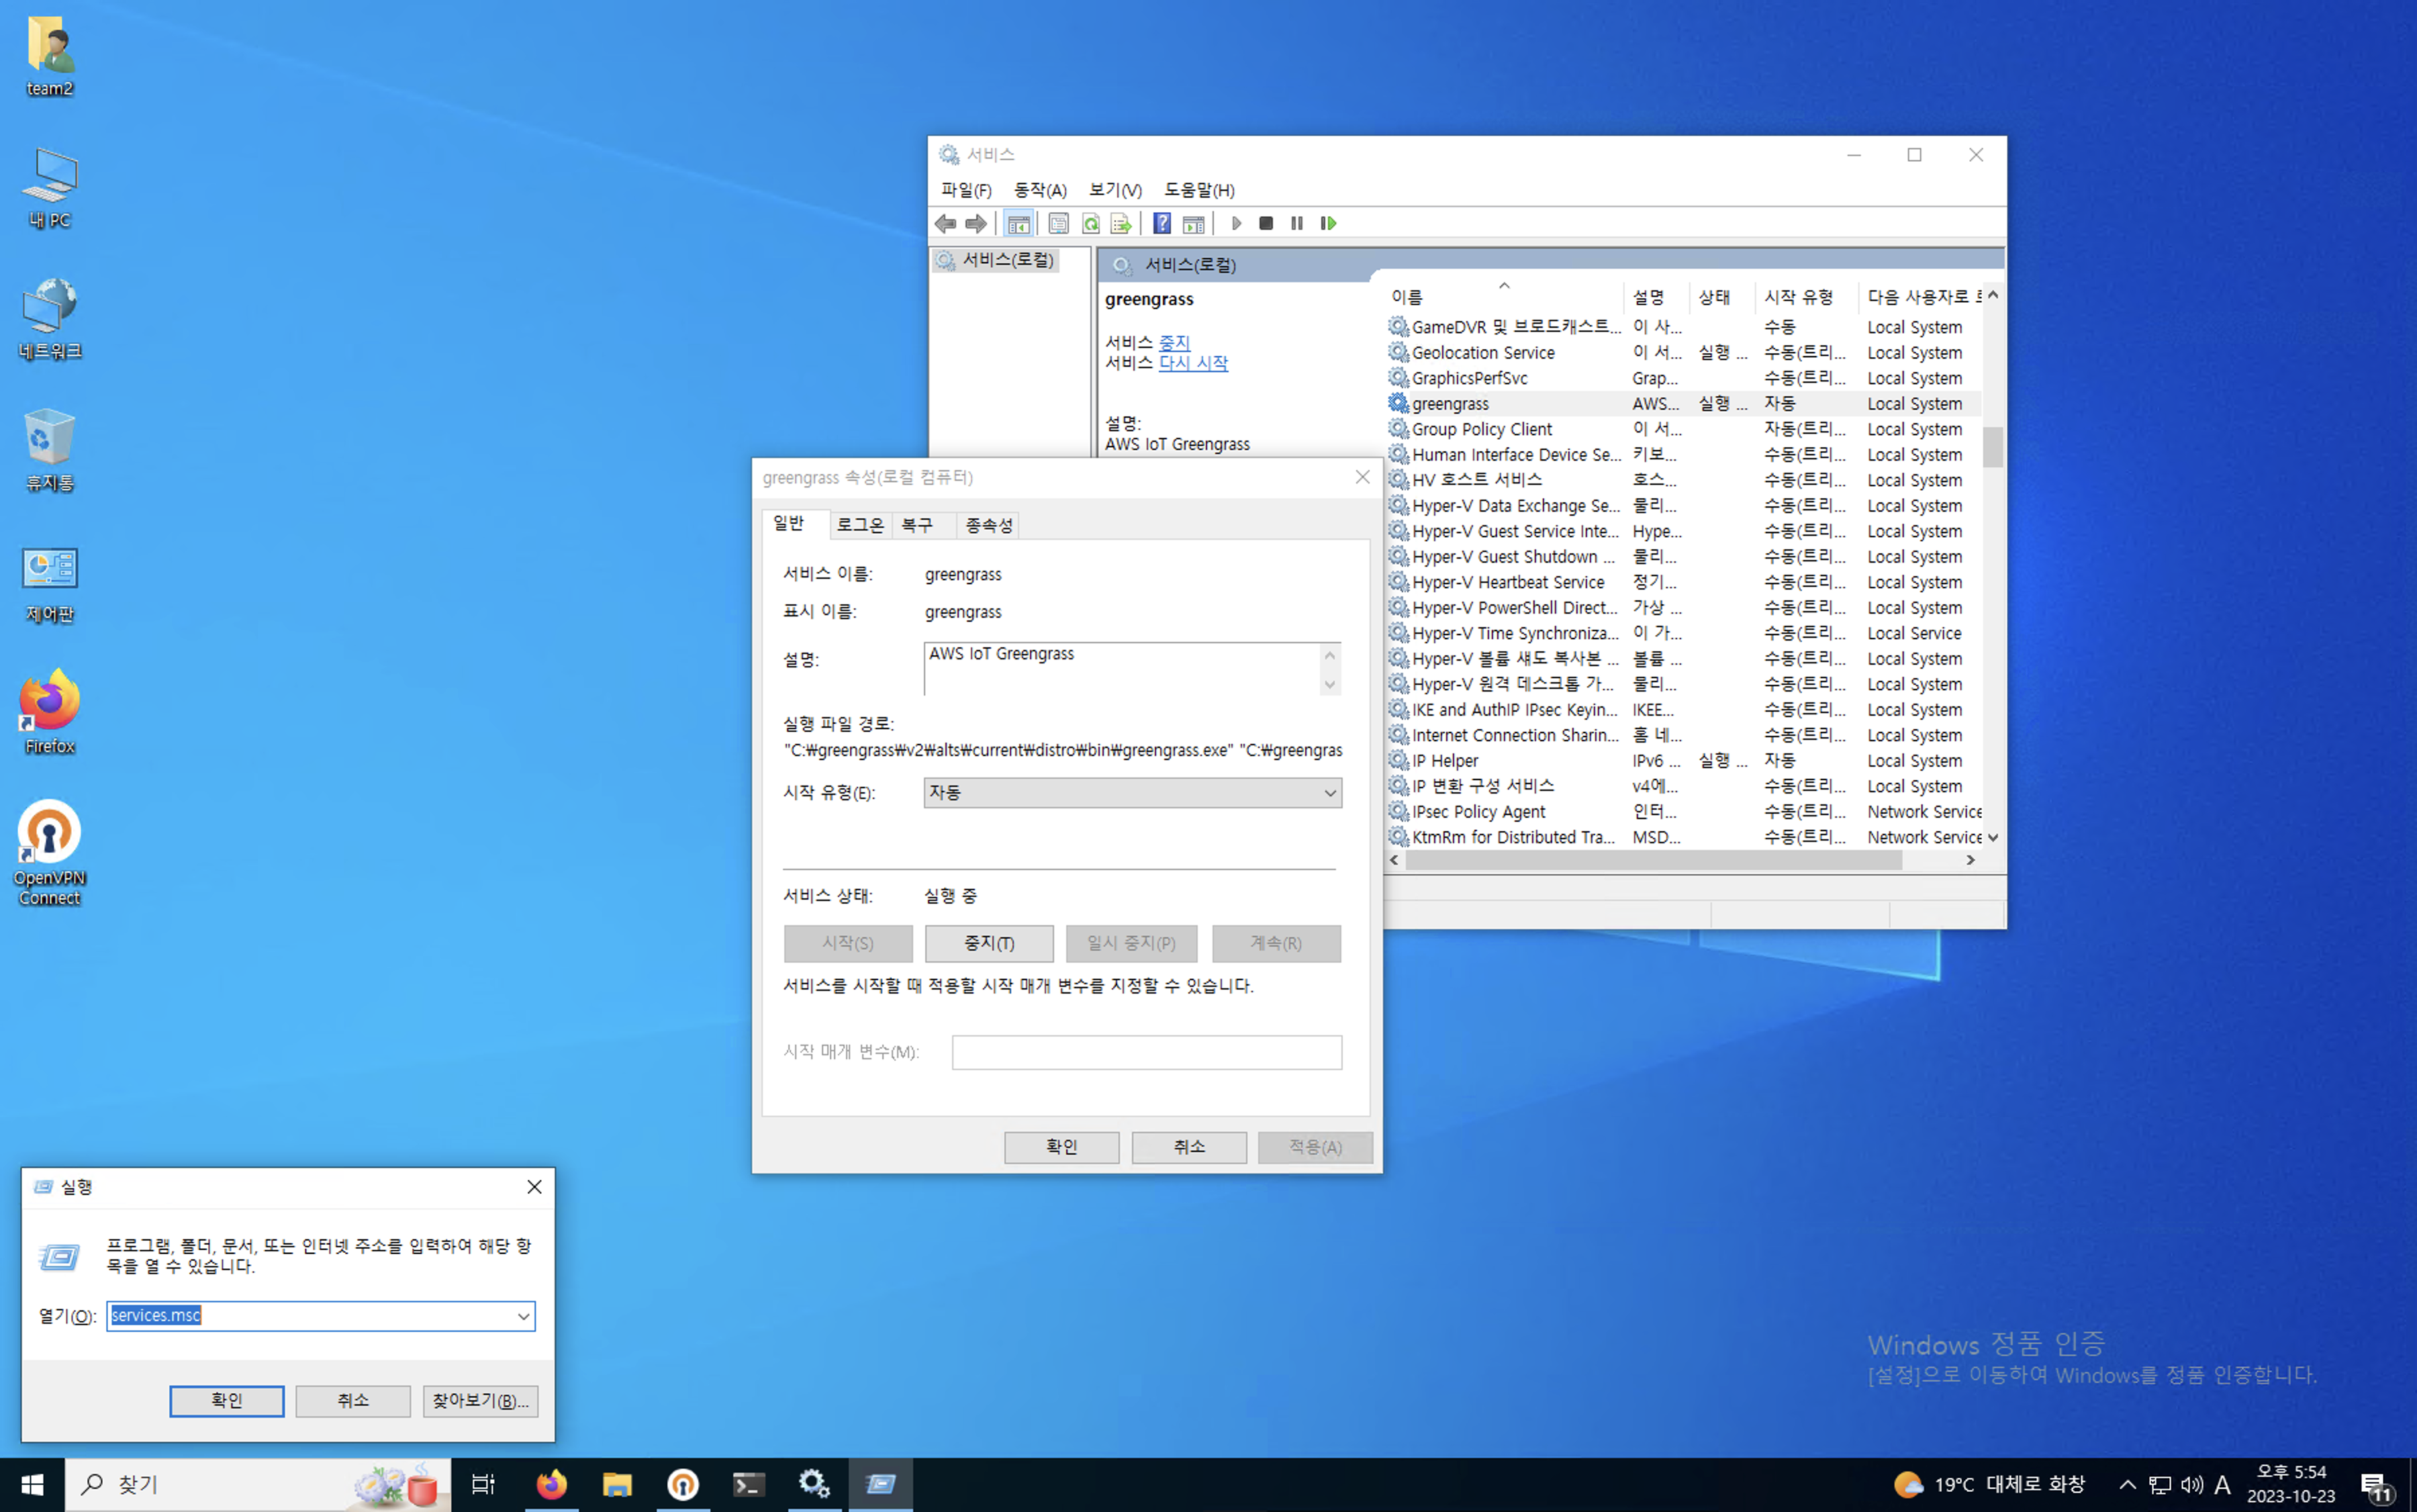Select the IP Helper service row
This screenshot has height=1512, width=2417.
(1446, 761)
